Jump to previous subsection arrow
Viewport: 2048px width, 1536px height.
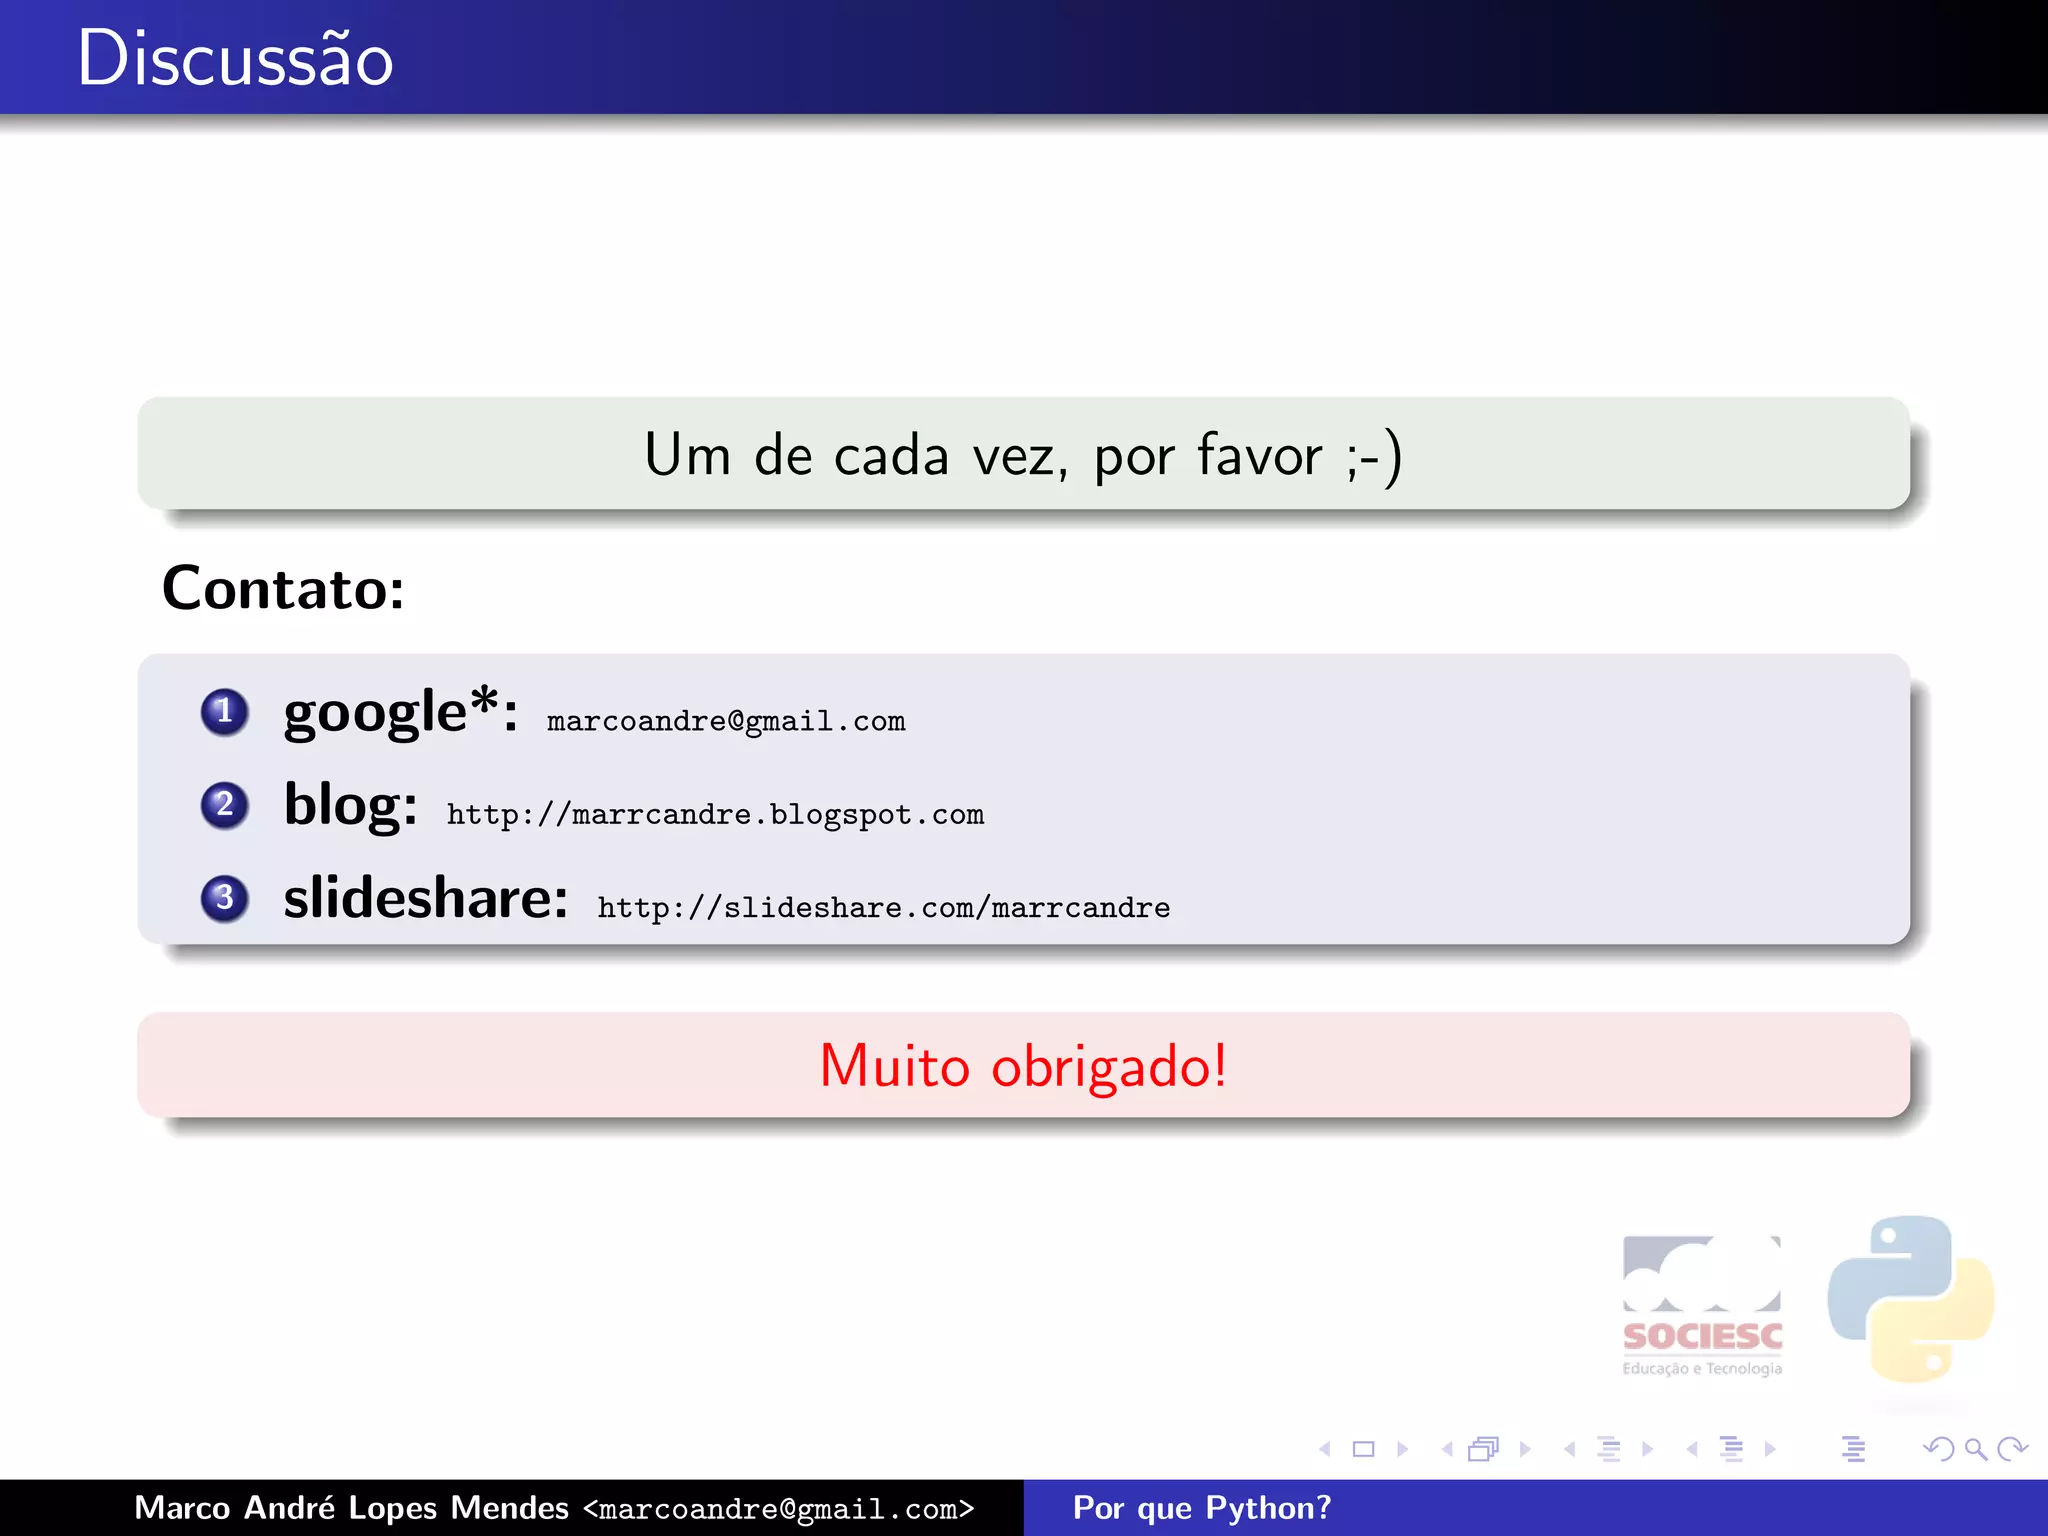tap(1570, 1449)
